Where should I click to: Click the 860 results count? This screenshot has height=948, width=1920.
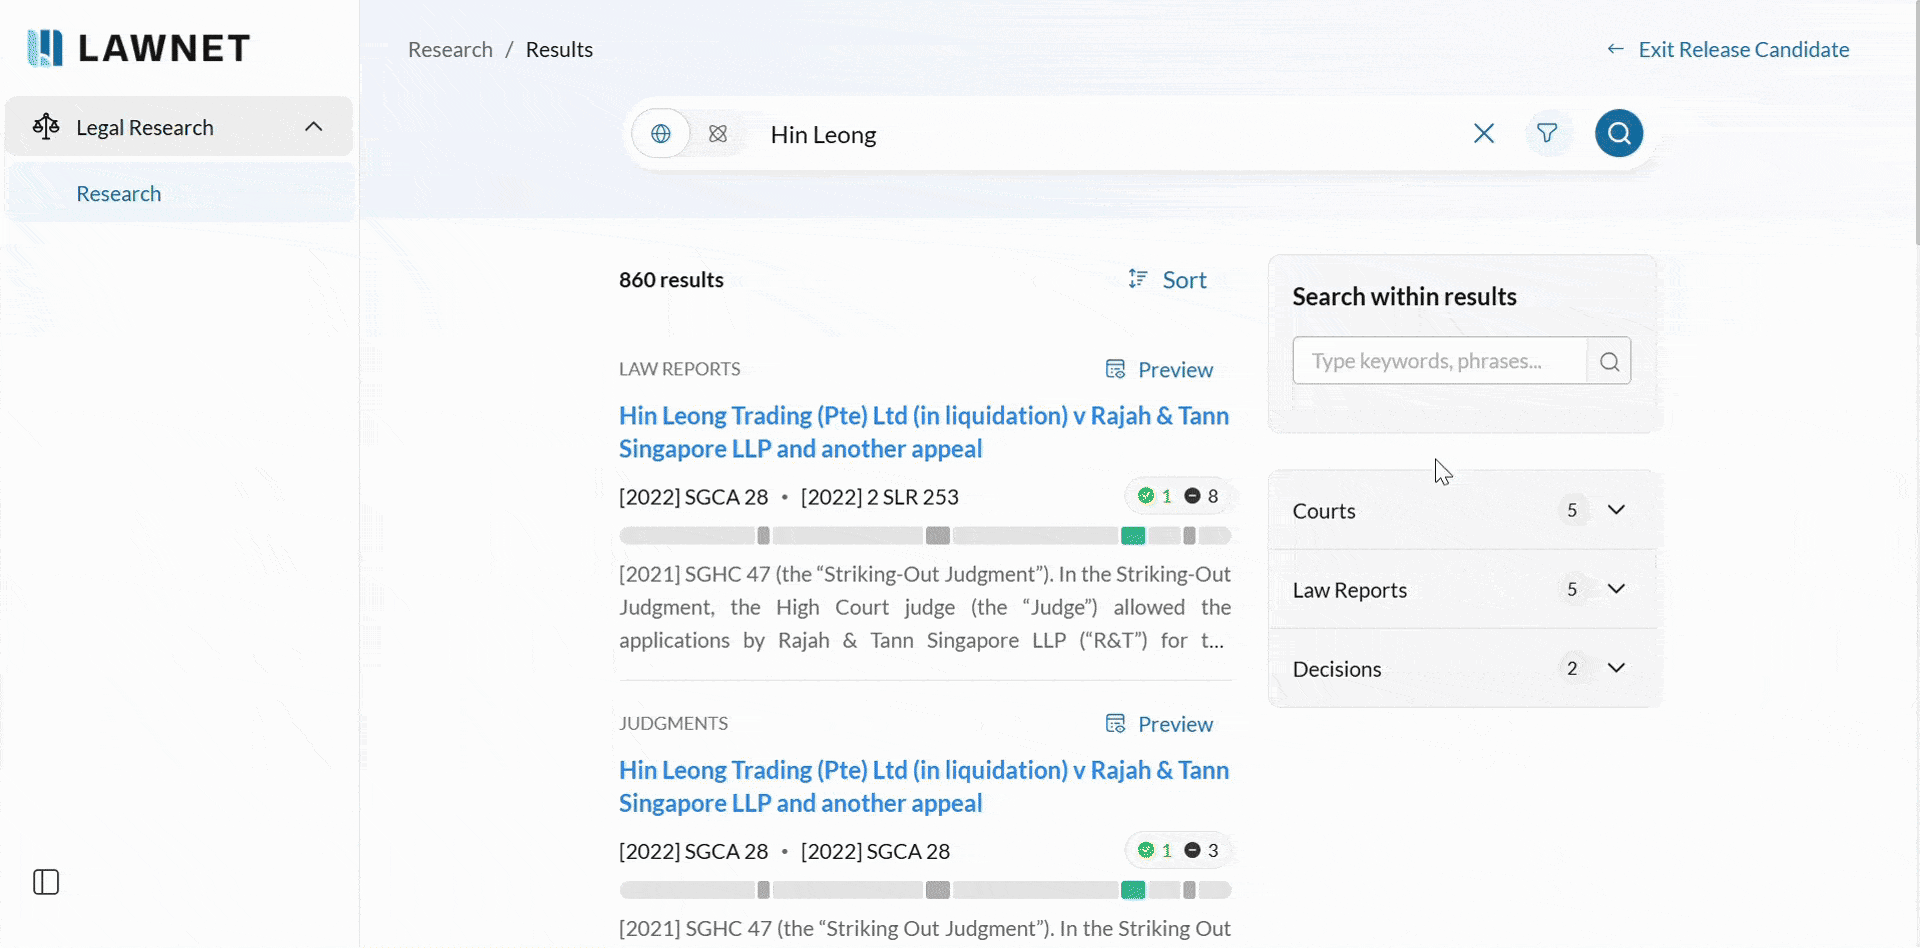click(x=671, y=280)
